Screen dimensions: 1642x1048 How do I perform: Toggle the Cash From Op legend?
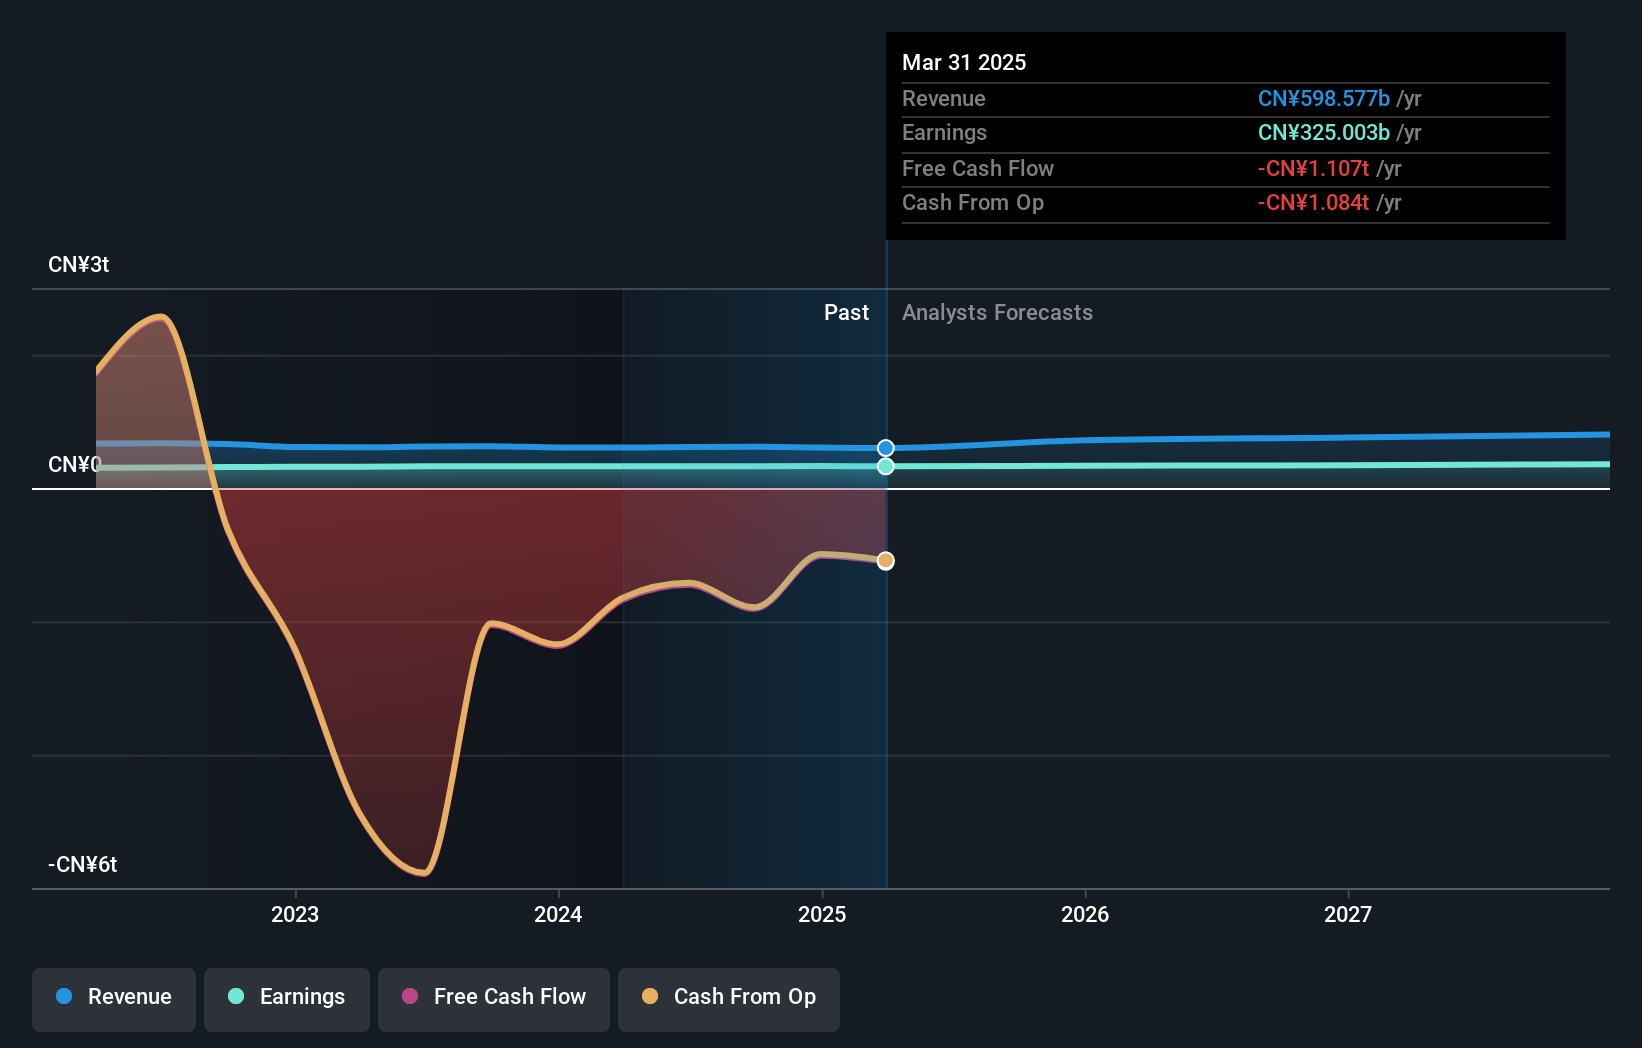(729, 999)
